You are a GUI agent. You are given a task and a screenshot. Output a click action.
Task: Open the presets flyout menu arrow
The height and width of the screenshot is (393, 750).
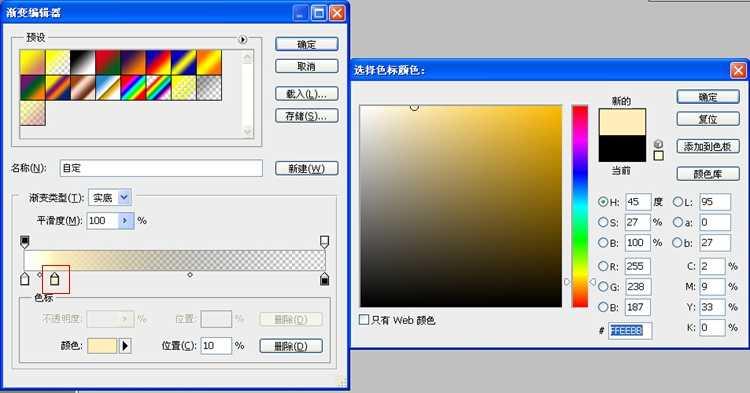243,40
